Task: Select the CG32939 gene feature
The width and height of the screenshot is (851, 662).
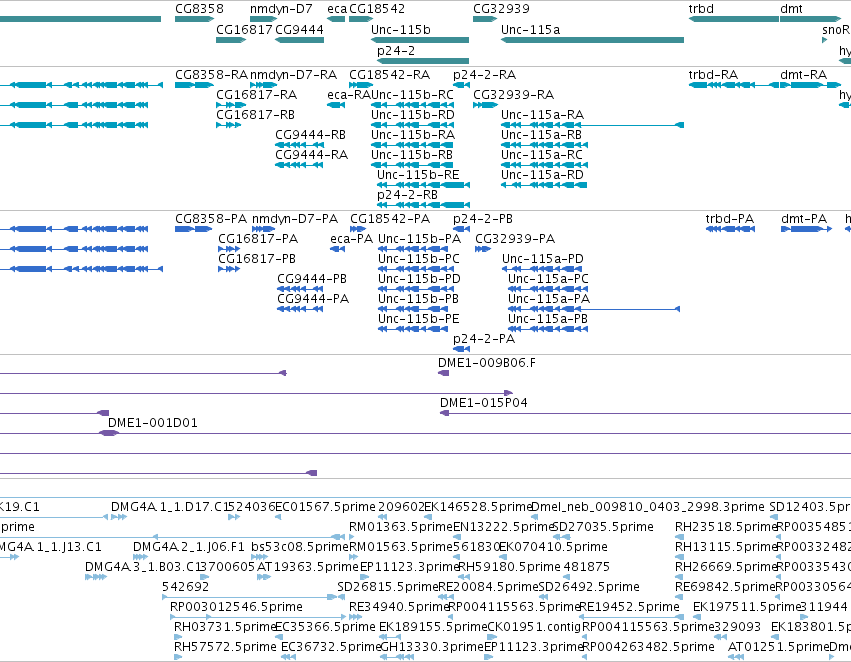Action: pos(485,20)
